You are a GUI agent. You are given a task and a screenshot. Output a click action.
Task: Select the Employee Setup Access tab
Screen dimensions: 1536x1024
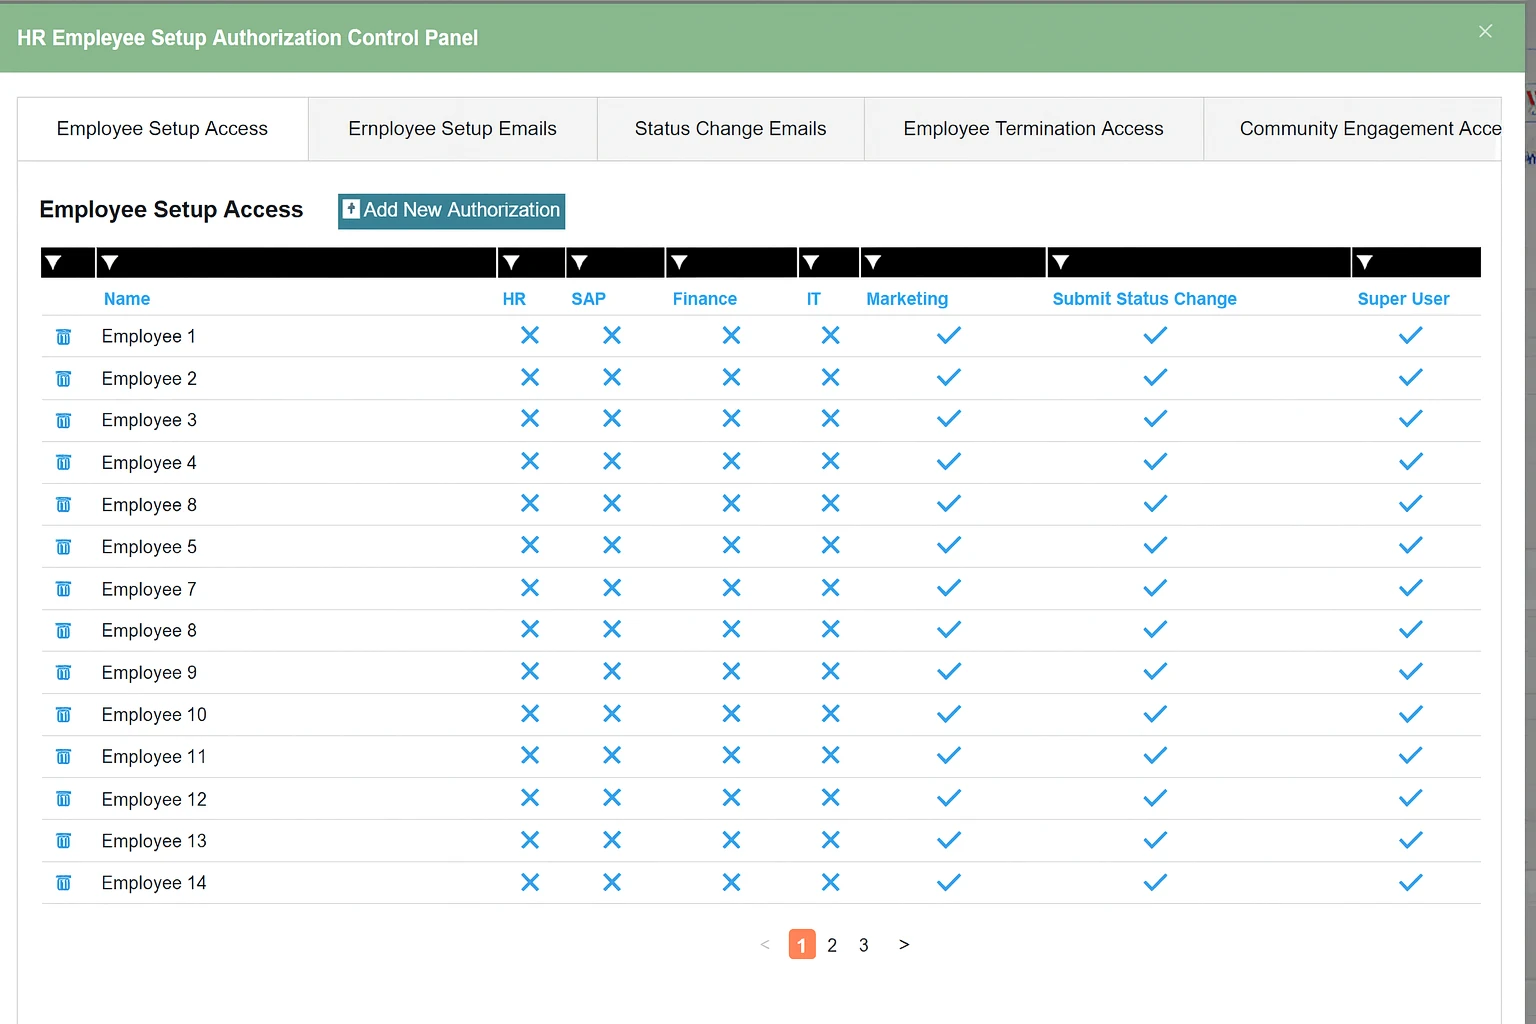[162, 129]
